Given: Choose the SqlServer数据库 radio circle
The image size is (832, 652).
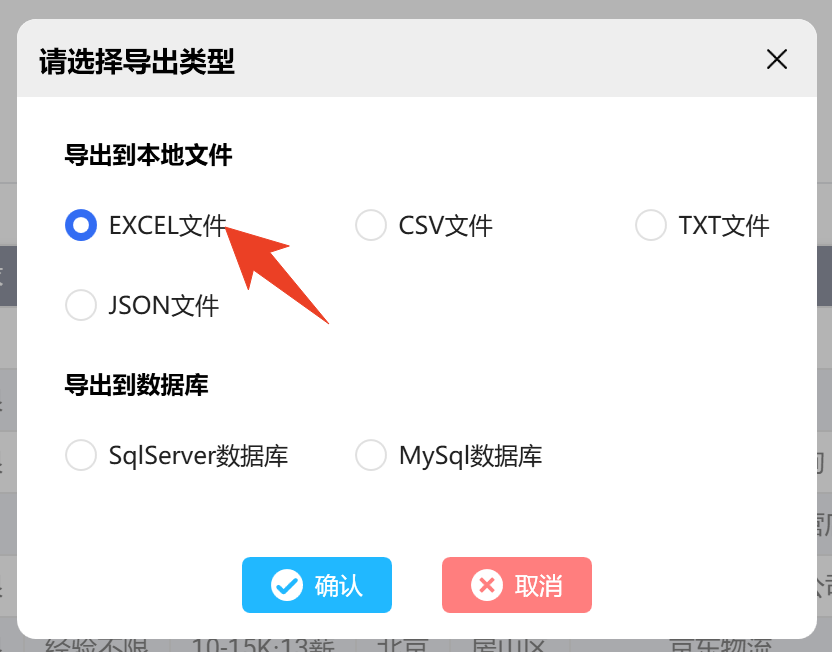Looking at the screenshot, I should pos(81,455).
